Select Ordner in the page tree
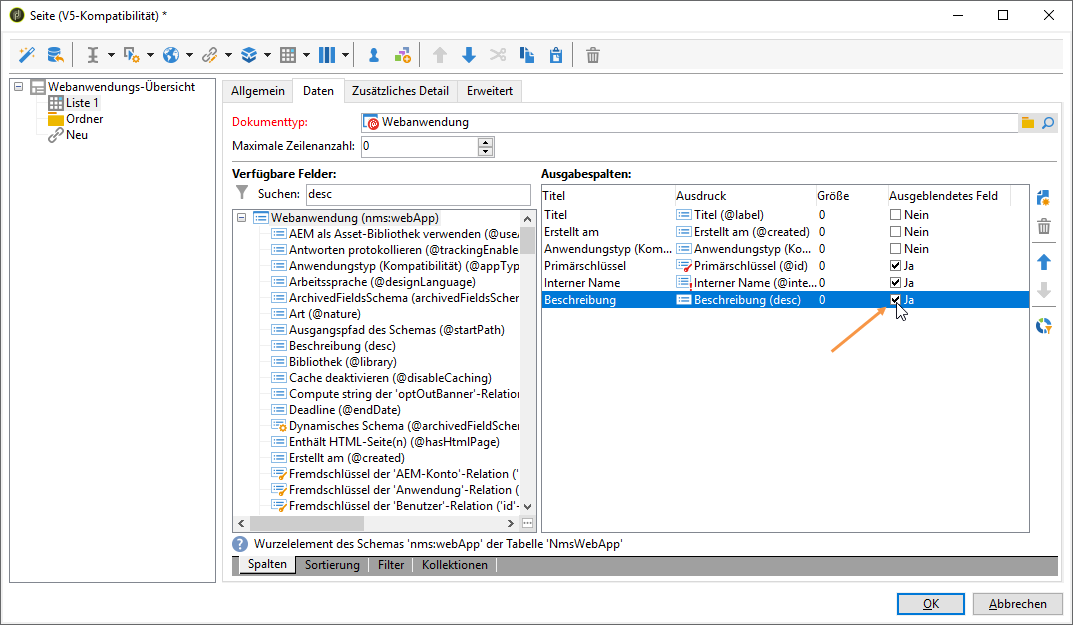Viewport: 1084px width, 638px height. [x=84, y=119]
